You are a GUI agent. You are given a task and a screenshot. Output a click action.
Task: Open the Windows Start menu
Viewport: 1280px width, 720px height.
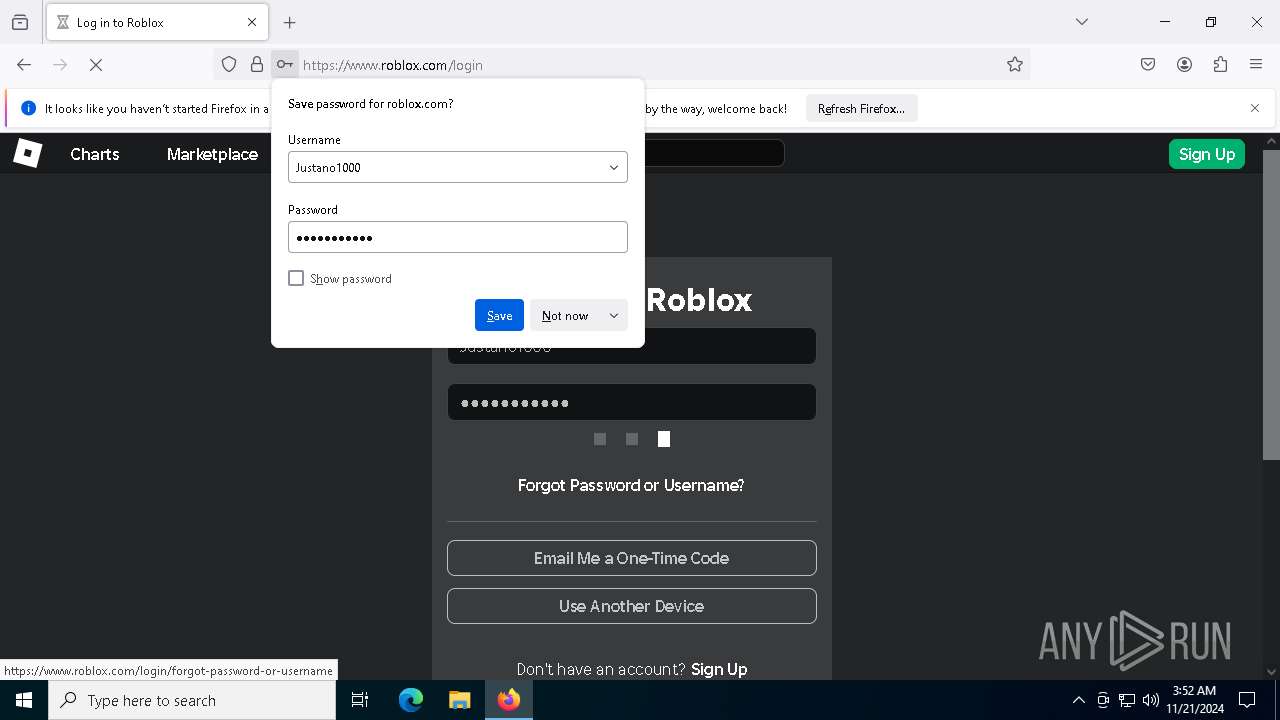pyautogui.click(x=24, y=700)
